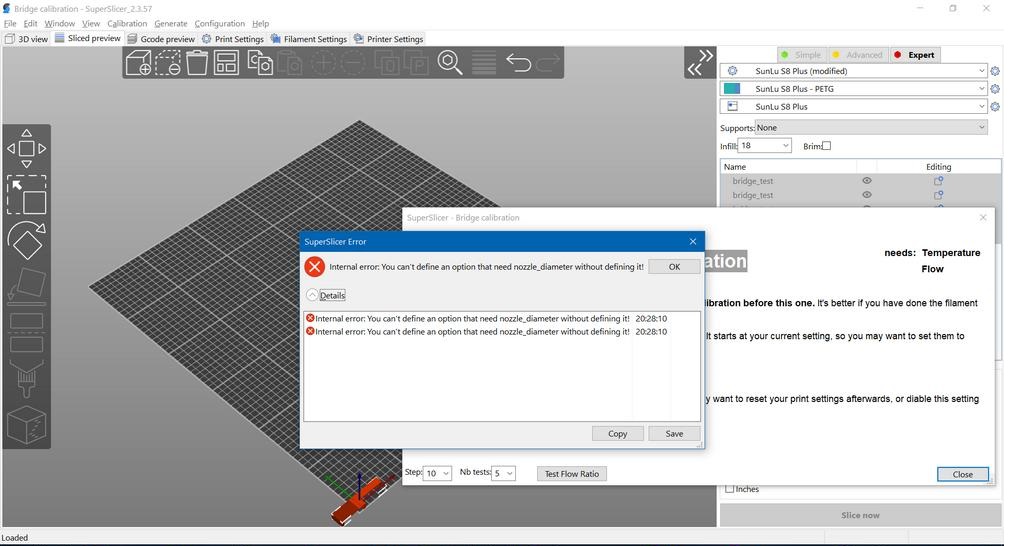The height and width of the screenshot is (546, 1010).
Task: Click the Name column header in object list
Action: (x=734, y=167)
